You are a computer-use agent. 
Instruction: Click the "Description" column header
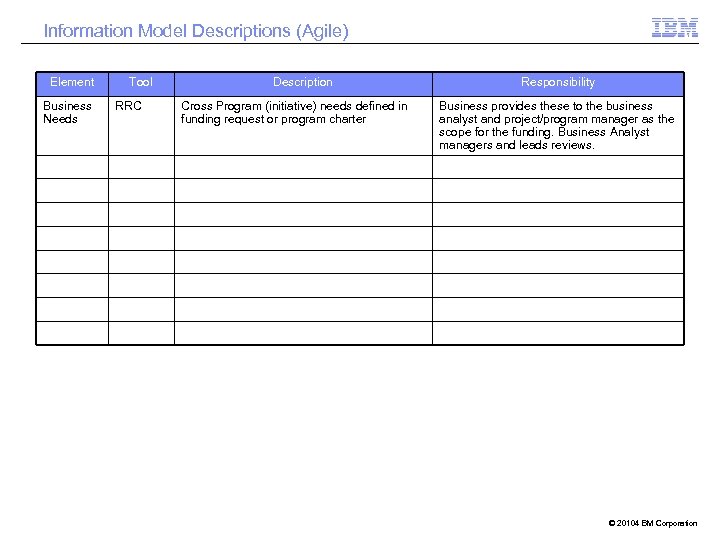pos(303,84)
